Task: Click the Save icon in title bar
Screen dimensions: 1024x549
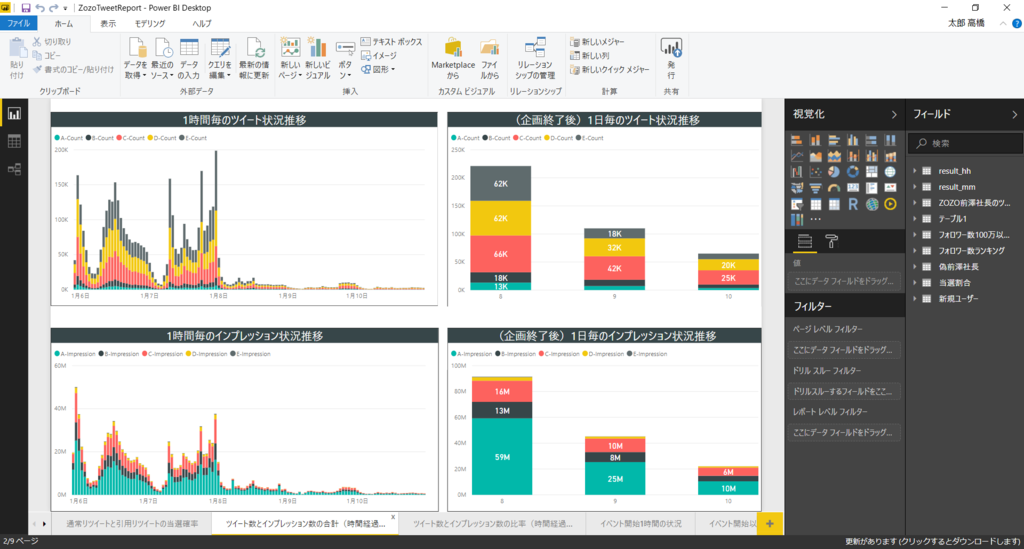Action: click(25, 8)
